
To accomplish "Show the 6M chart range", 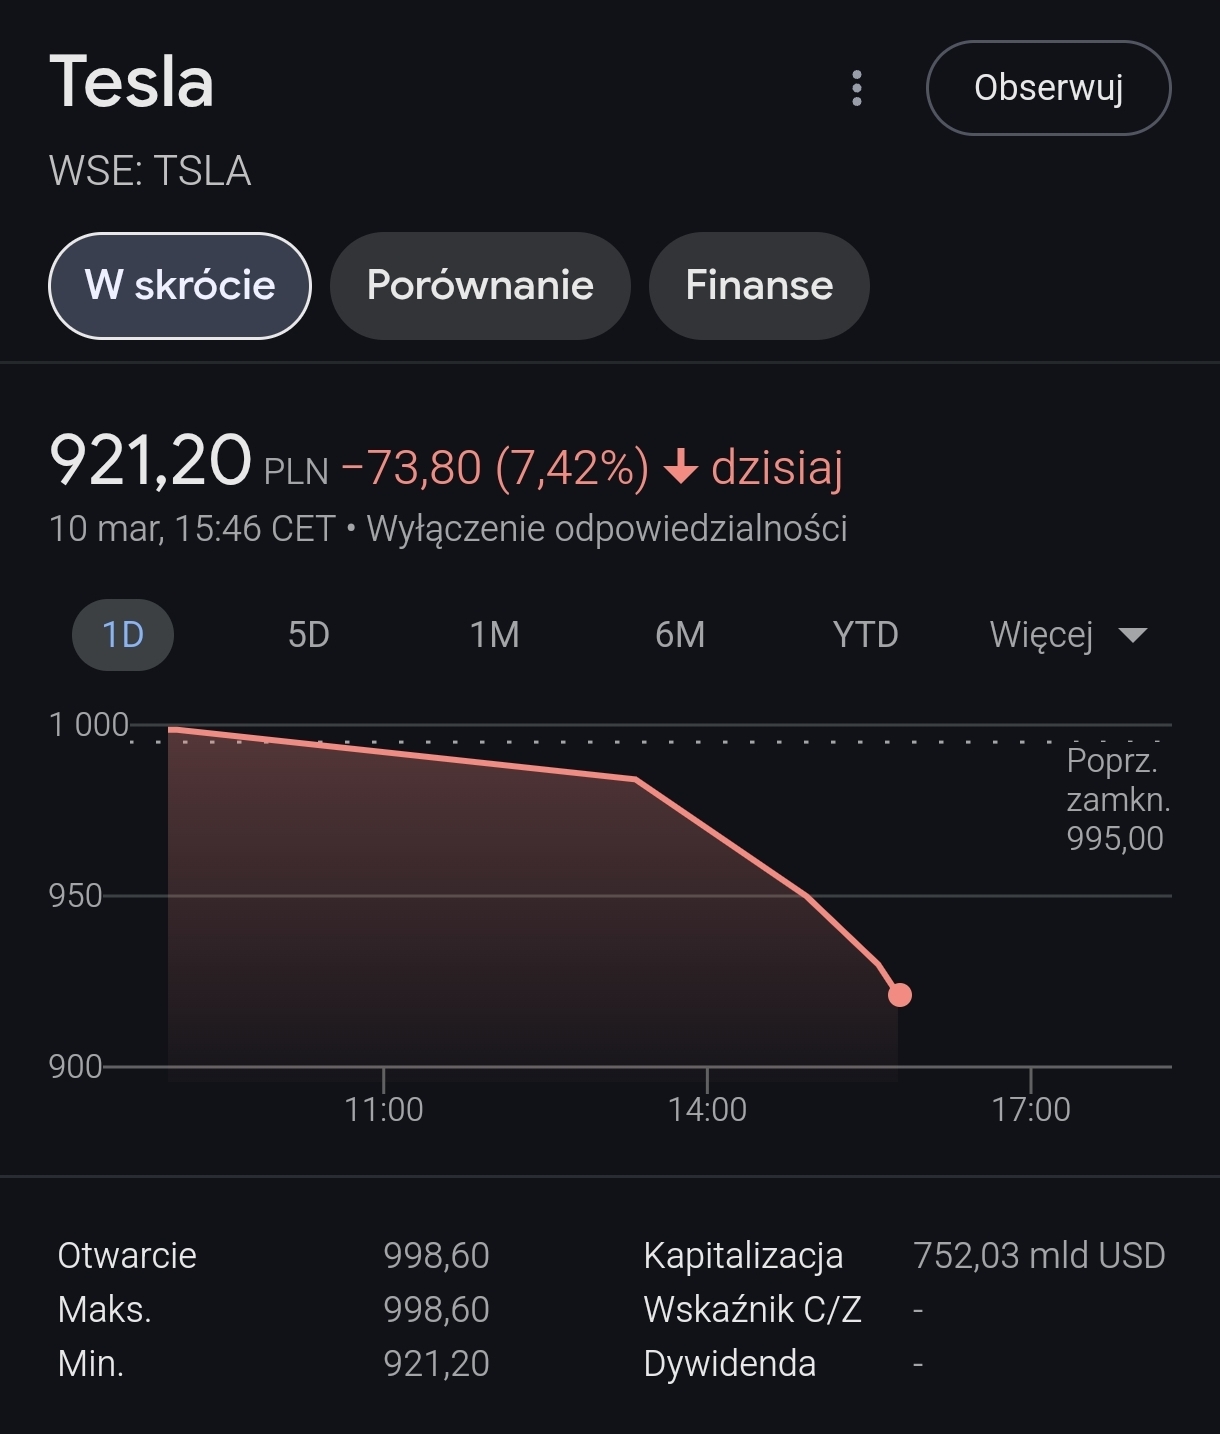I will [x=680, y=635].
